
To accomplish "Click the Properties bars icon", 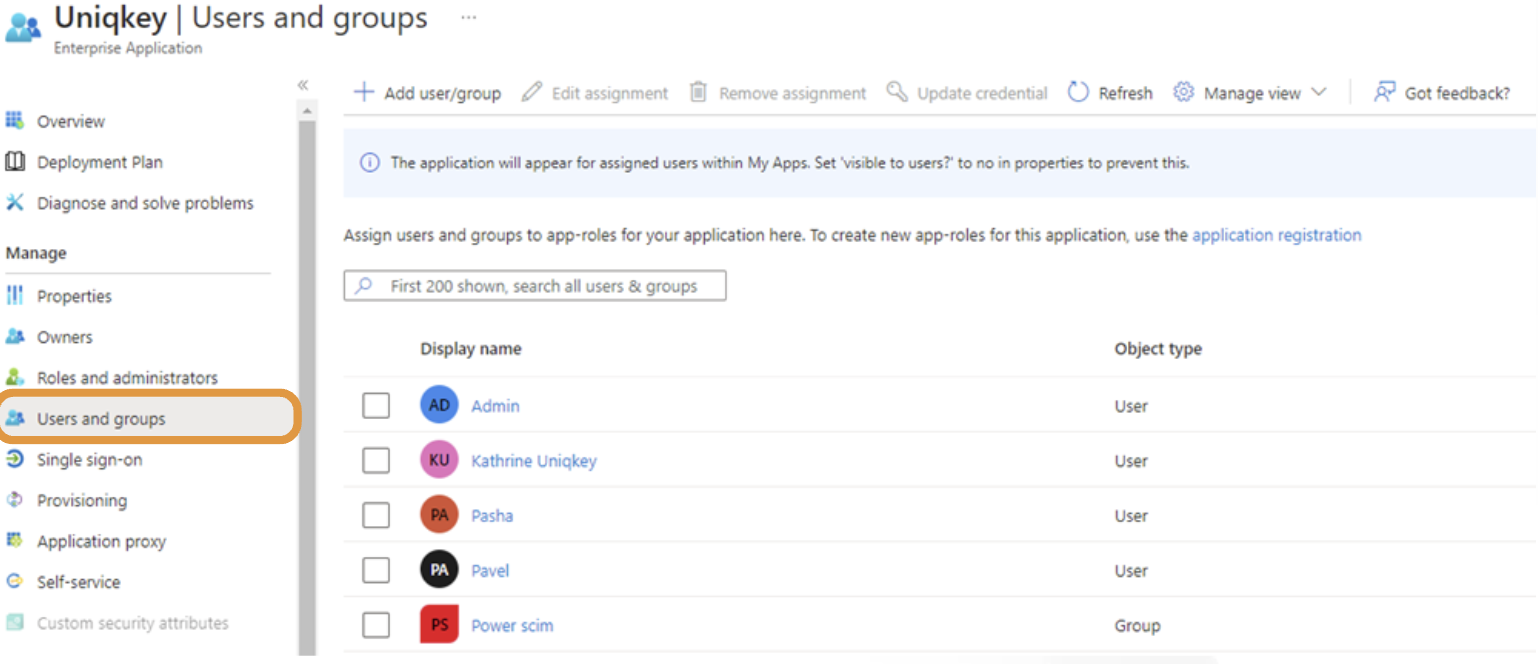I will coord(15,296).
